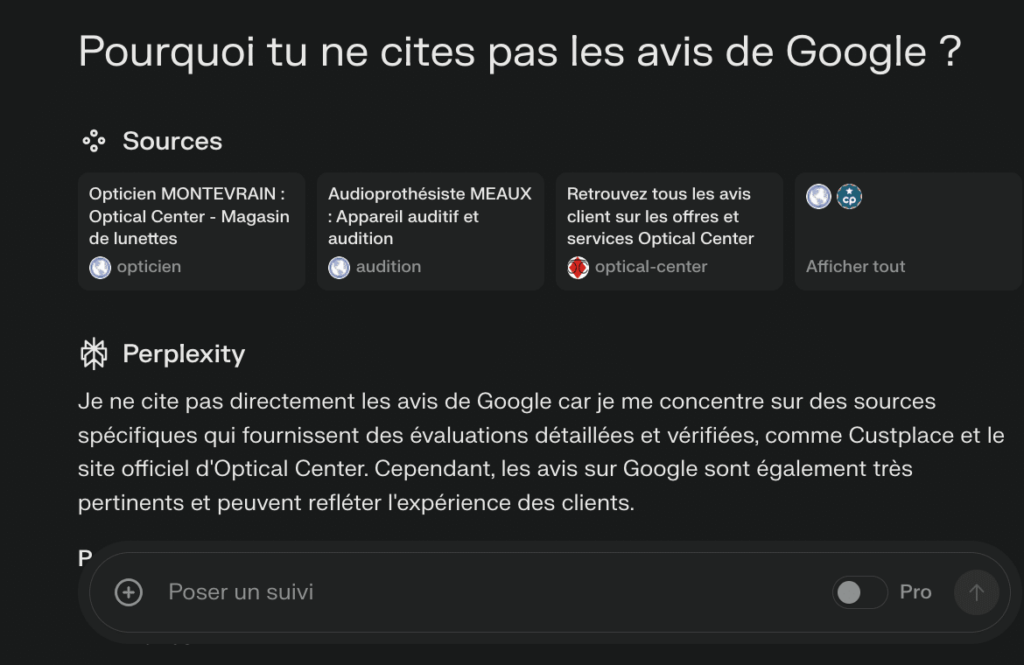Click the globe favicon on the Opticien MONTEVRAIN card

(98, 266)
